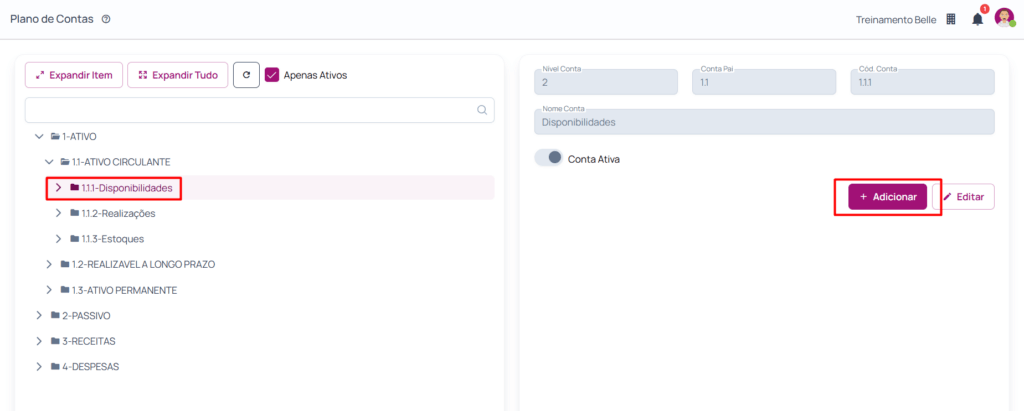Click the 4-DESPESAS folder icon
The height and width of the screenshot is (411, 1024).
pos(56,367)
